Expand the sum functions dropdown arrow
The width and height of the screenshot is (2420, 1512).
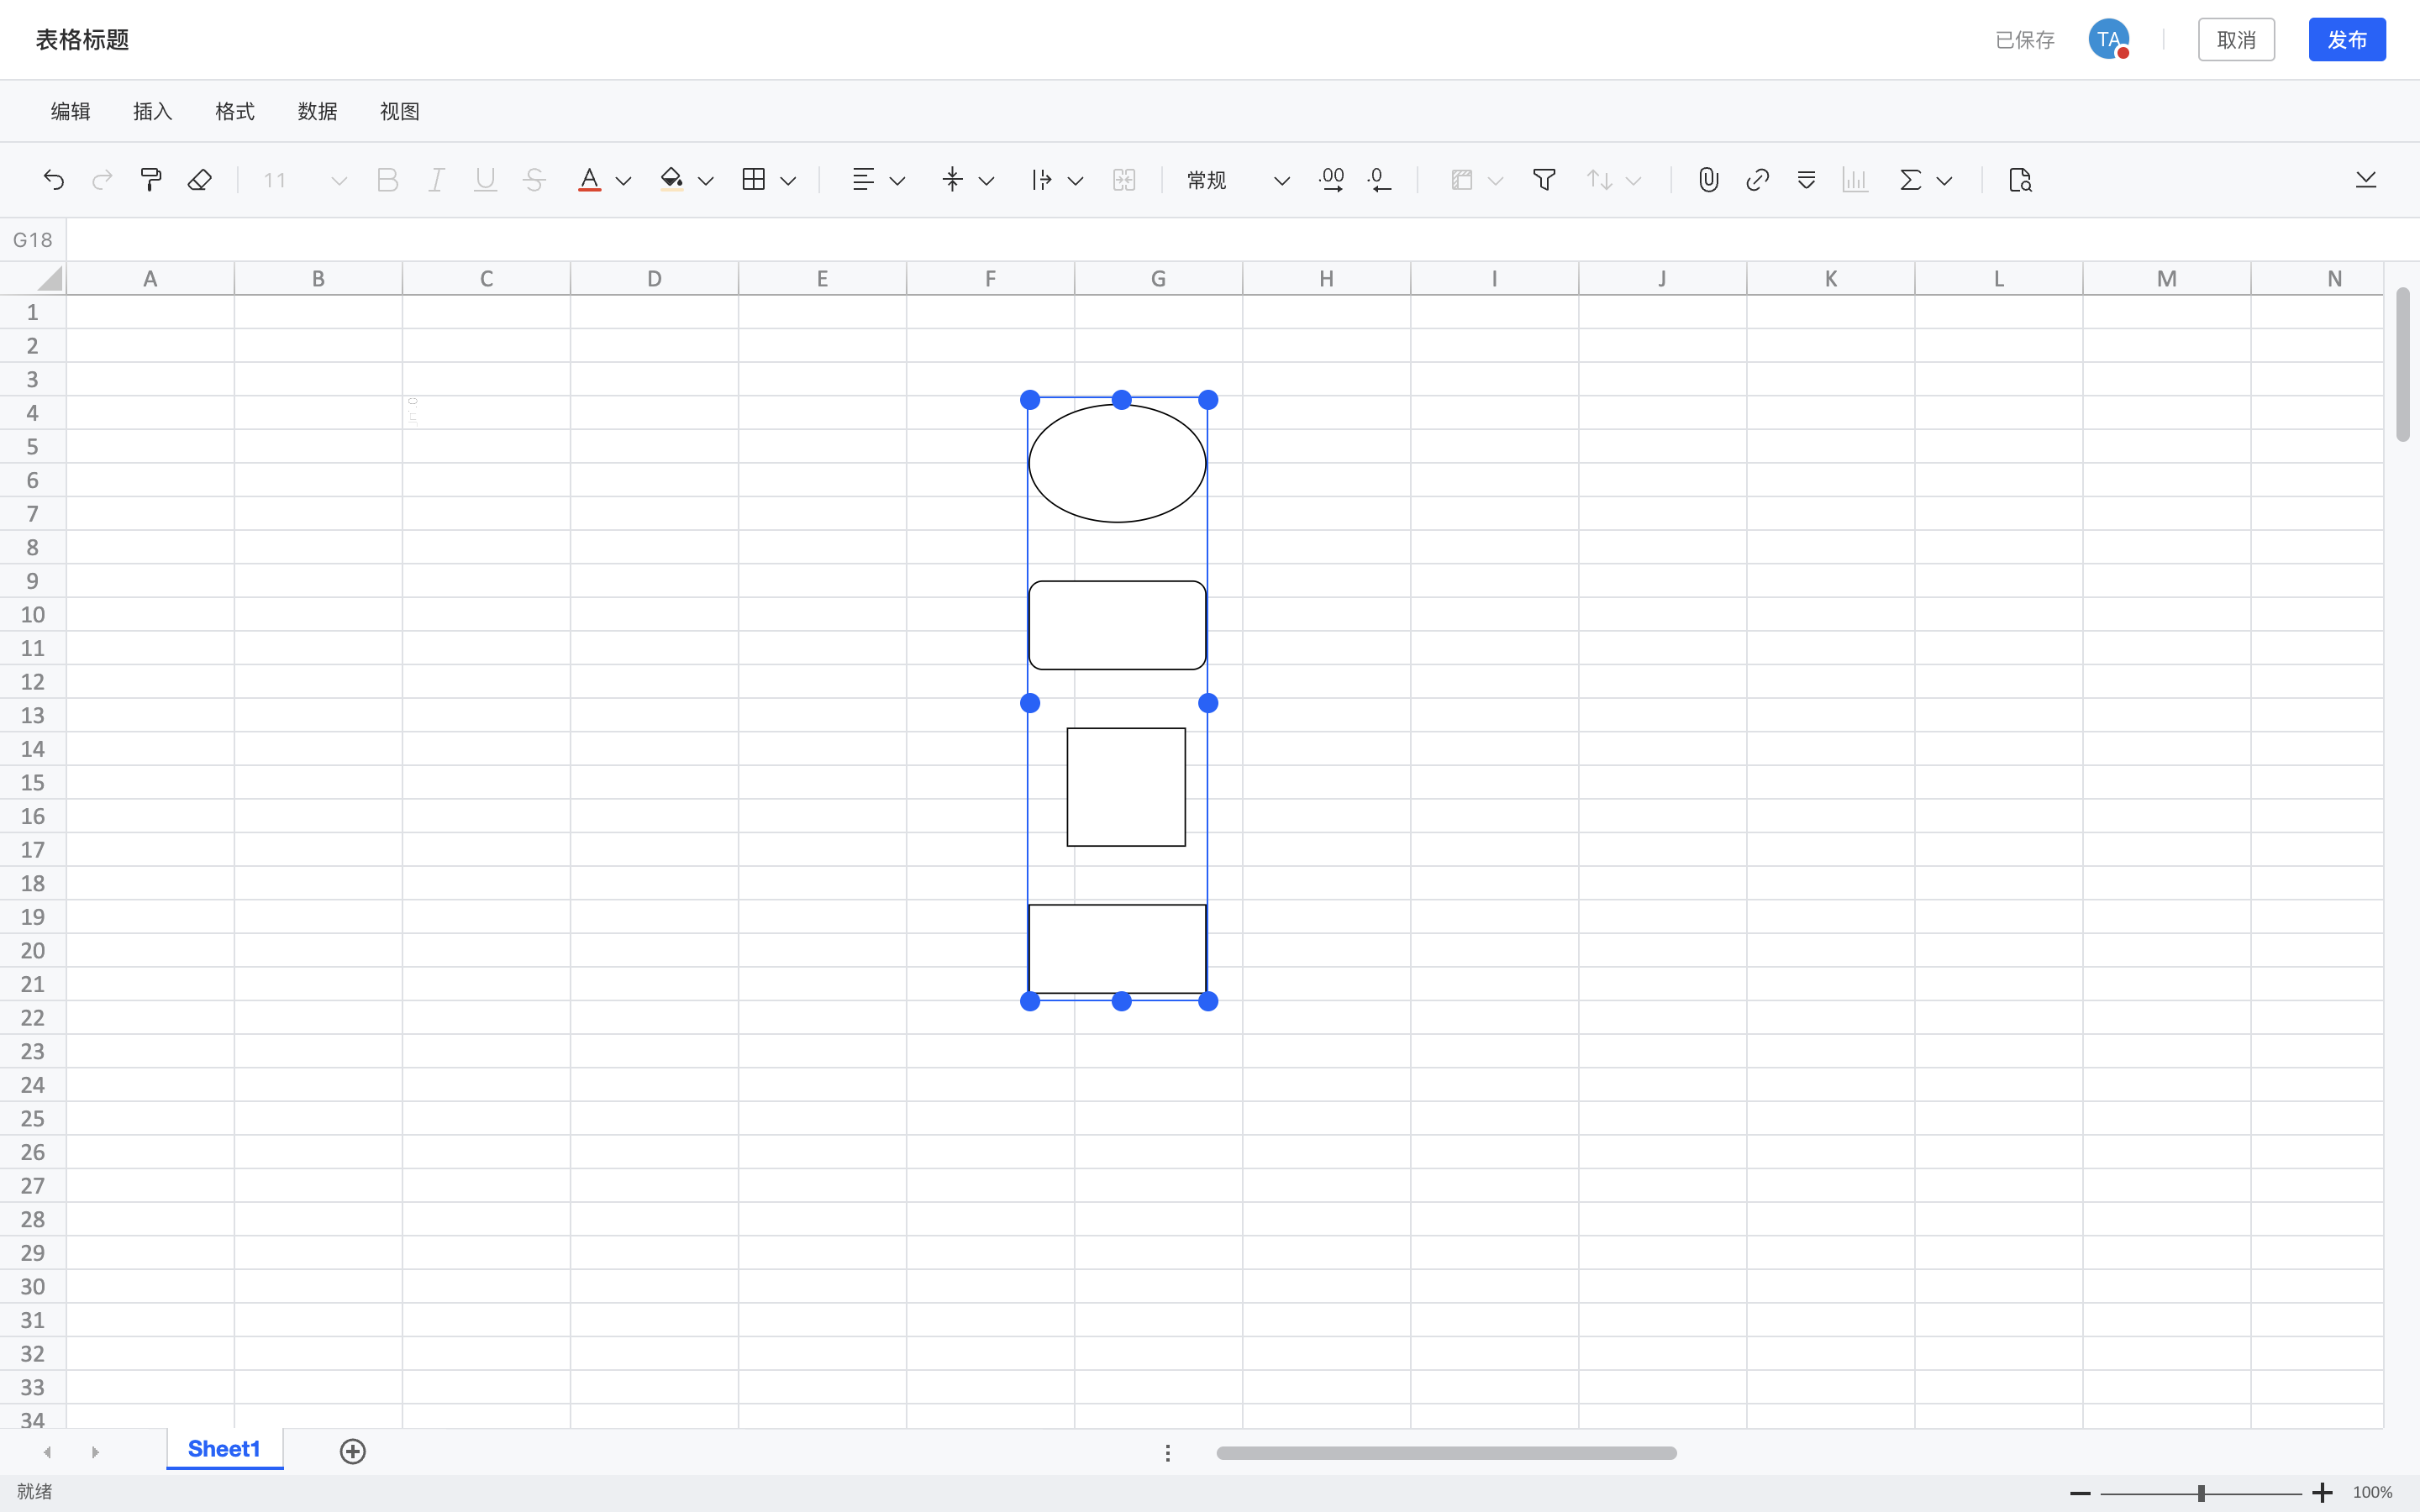coord(1944,181)
